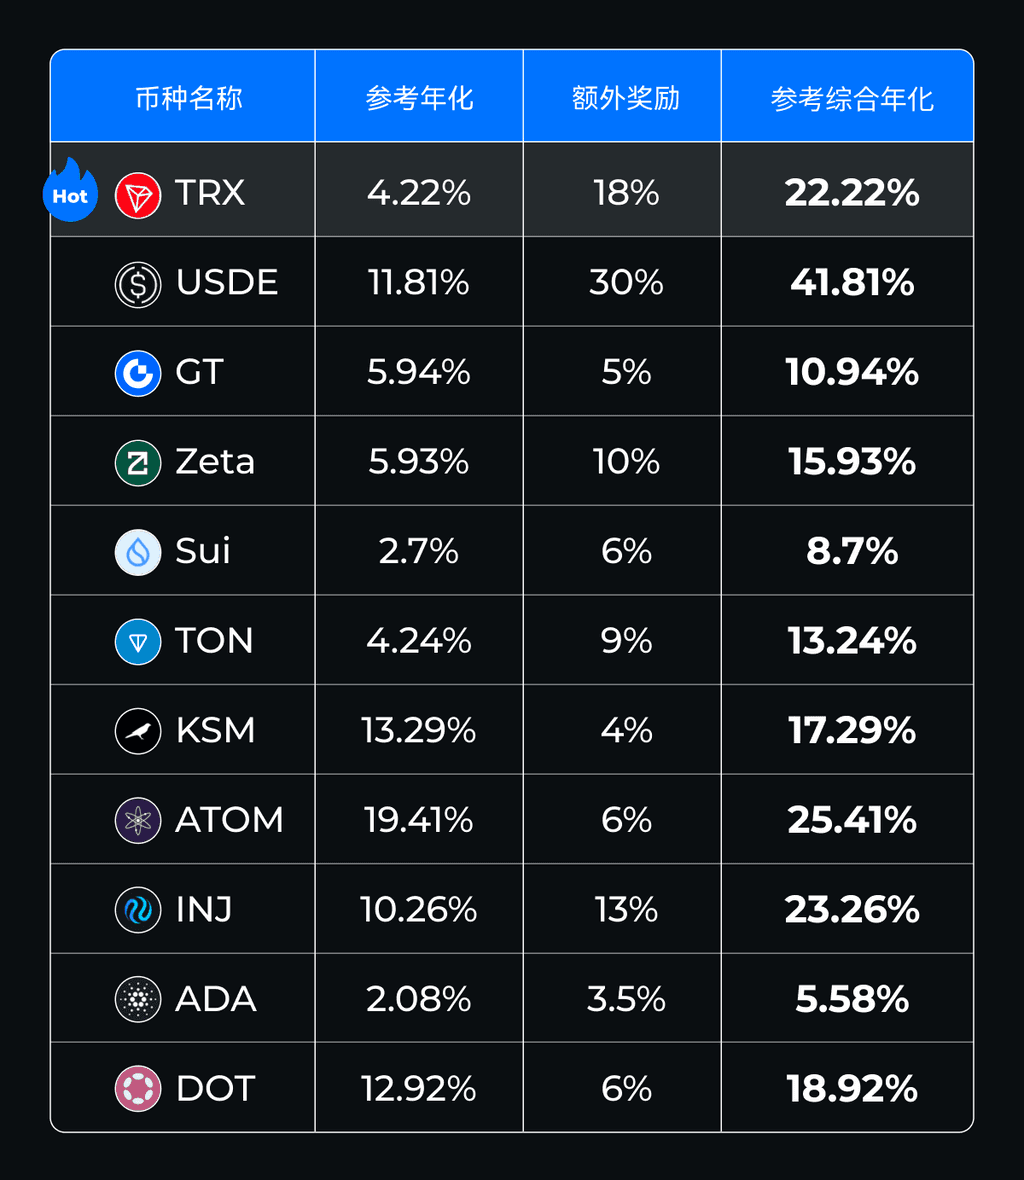This screenshot has height=1180, width=1024.
Task: Click the ATOM coin icon
Action: 138,820
